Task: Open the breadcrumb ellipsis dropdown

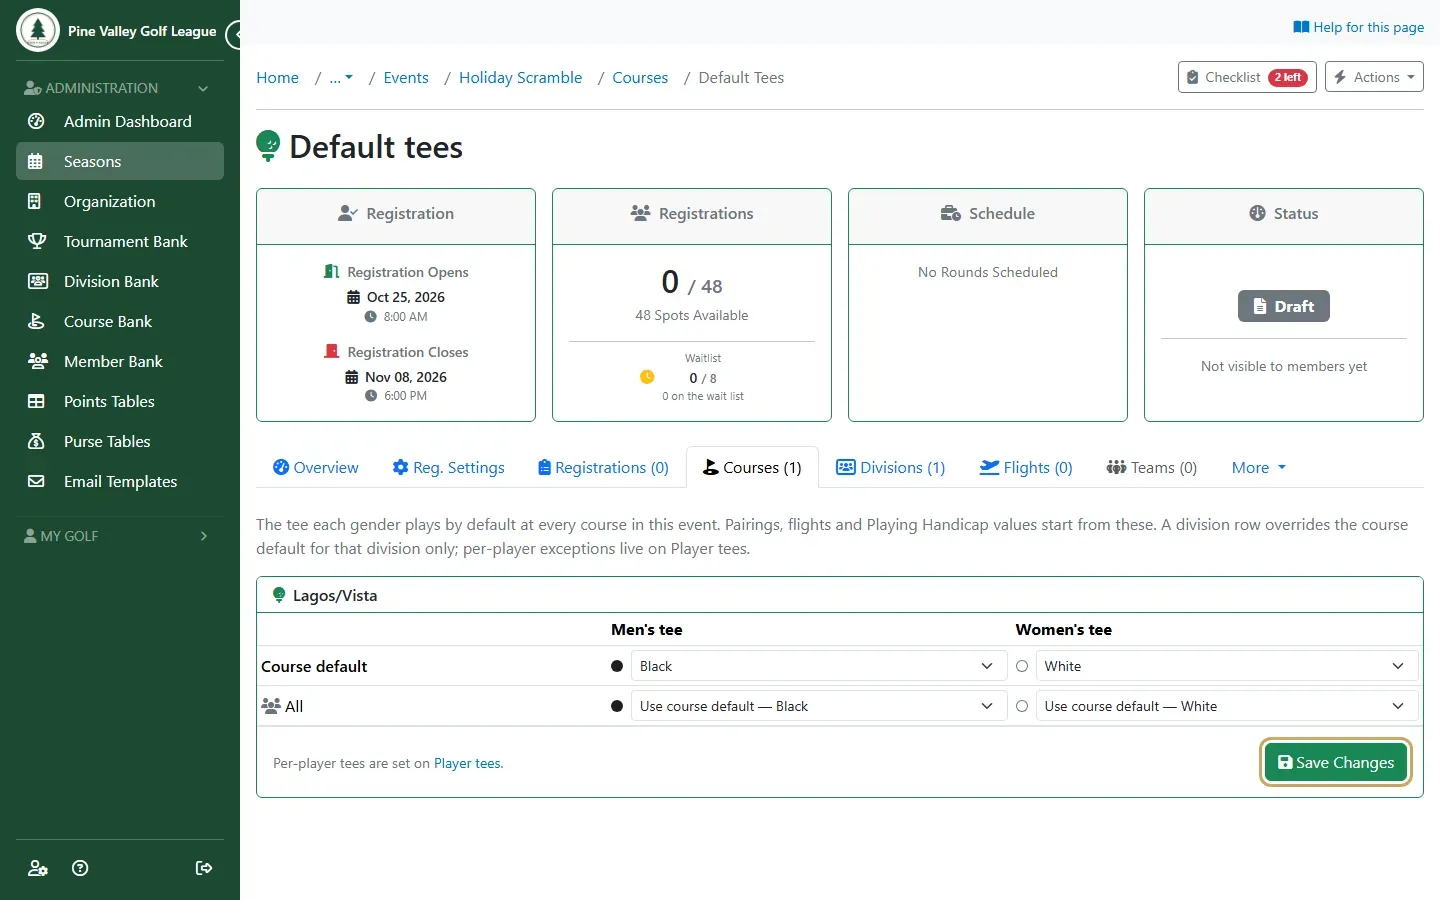Action: pos(341,78)
